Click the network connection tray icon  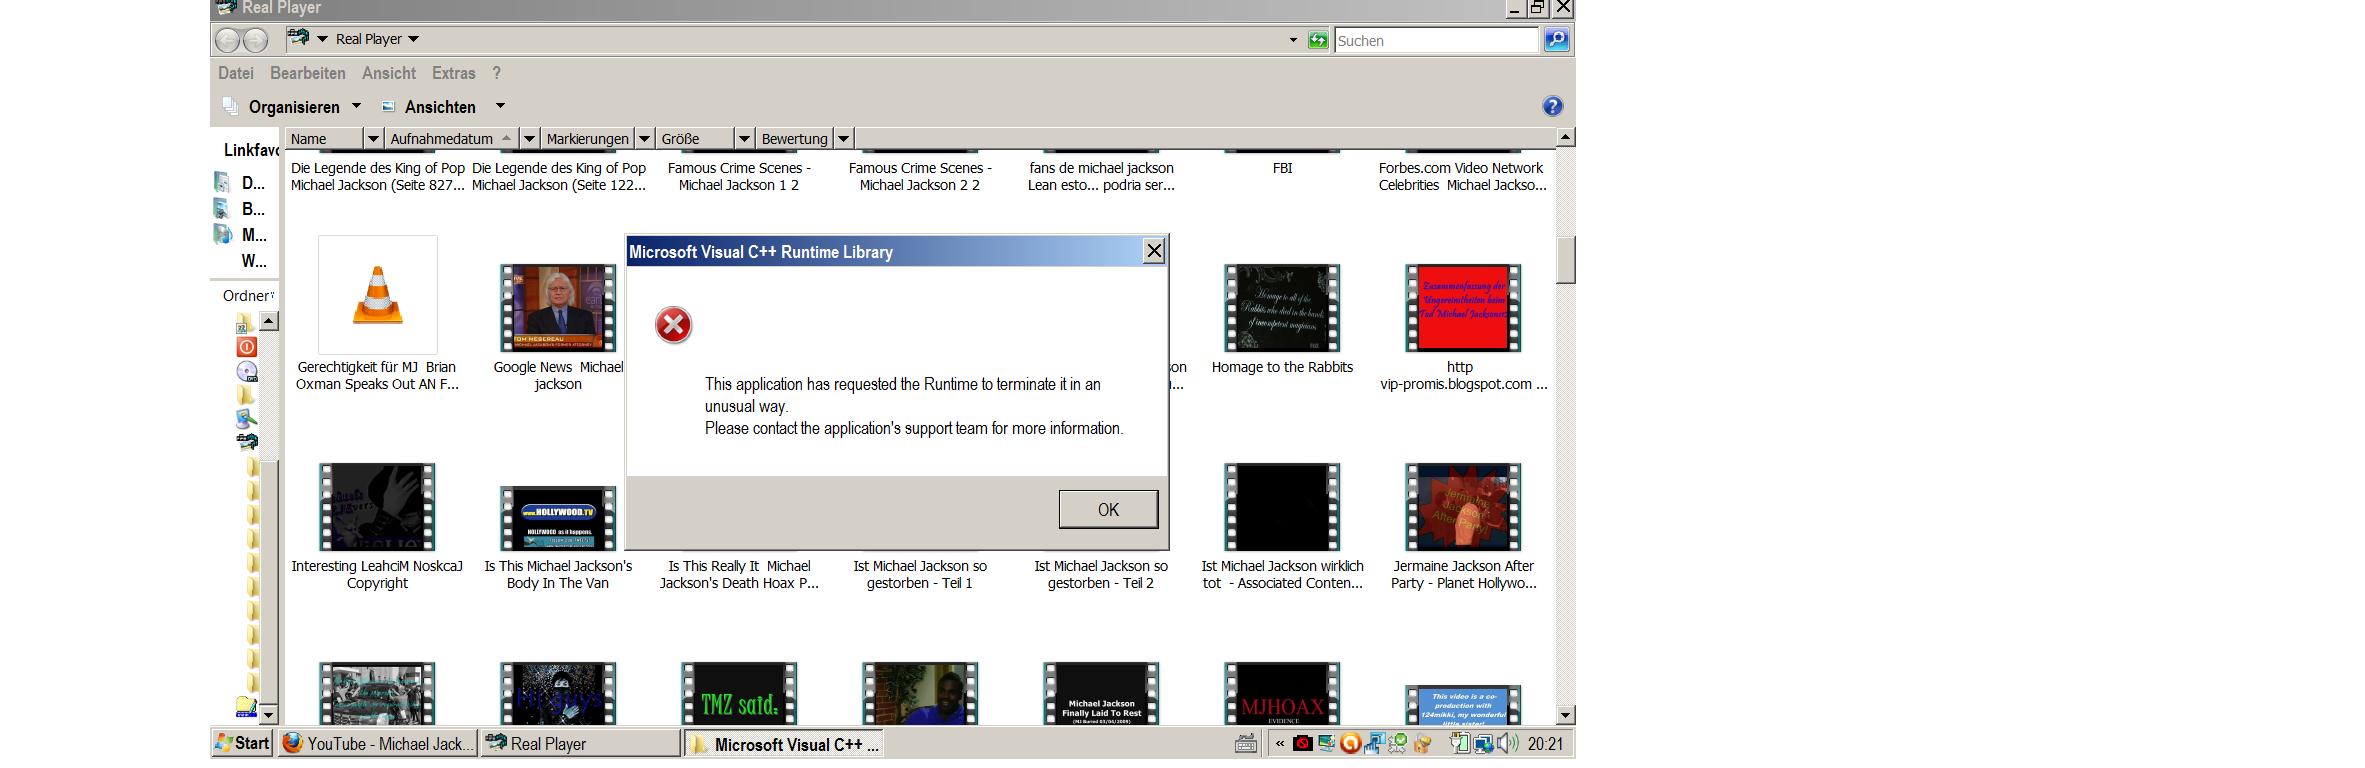[x=1484, y=743]
